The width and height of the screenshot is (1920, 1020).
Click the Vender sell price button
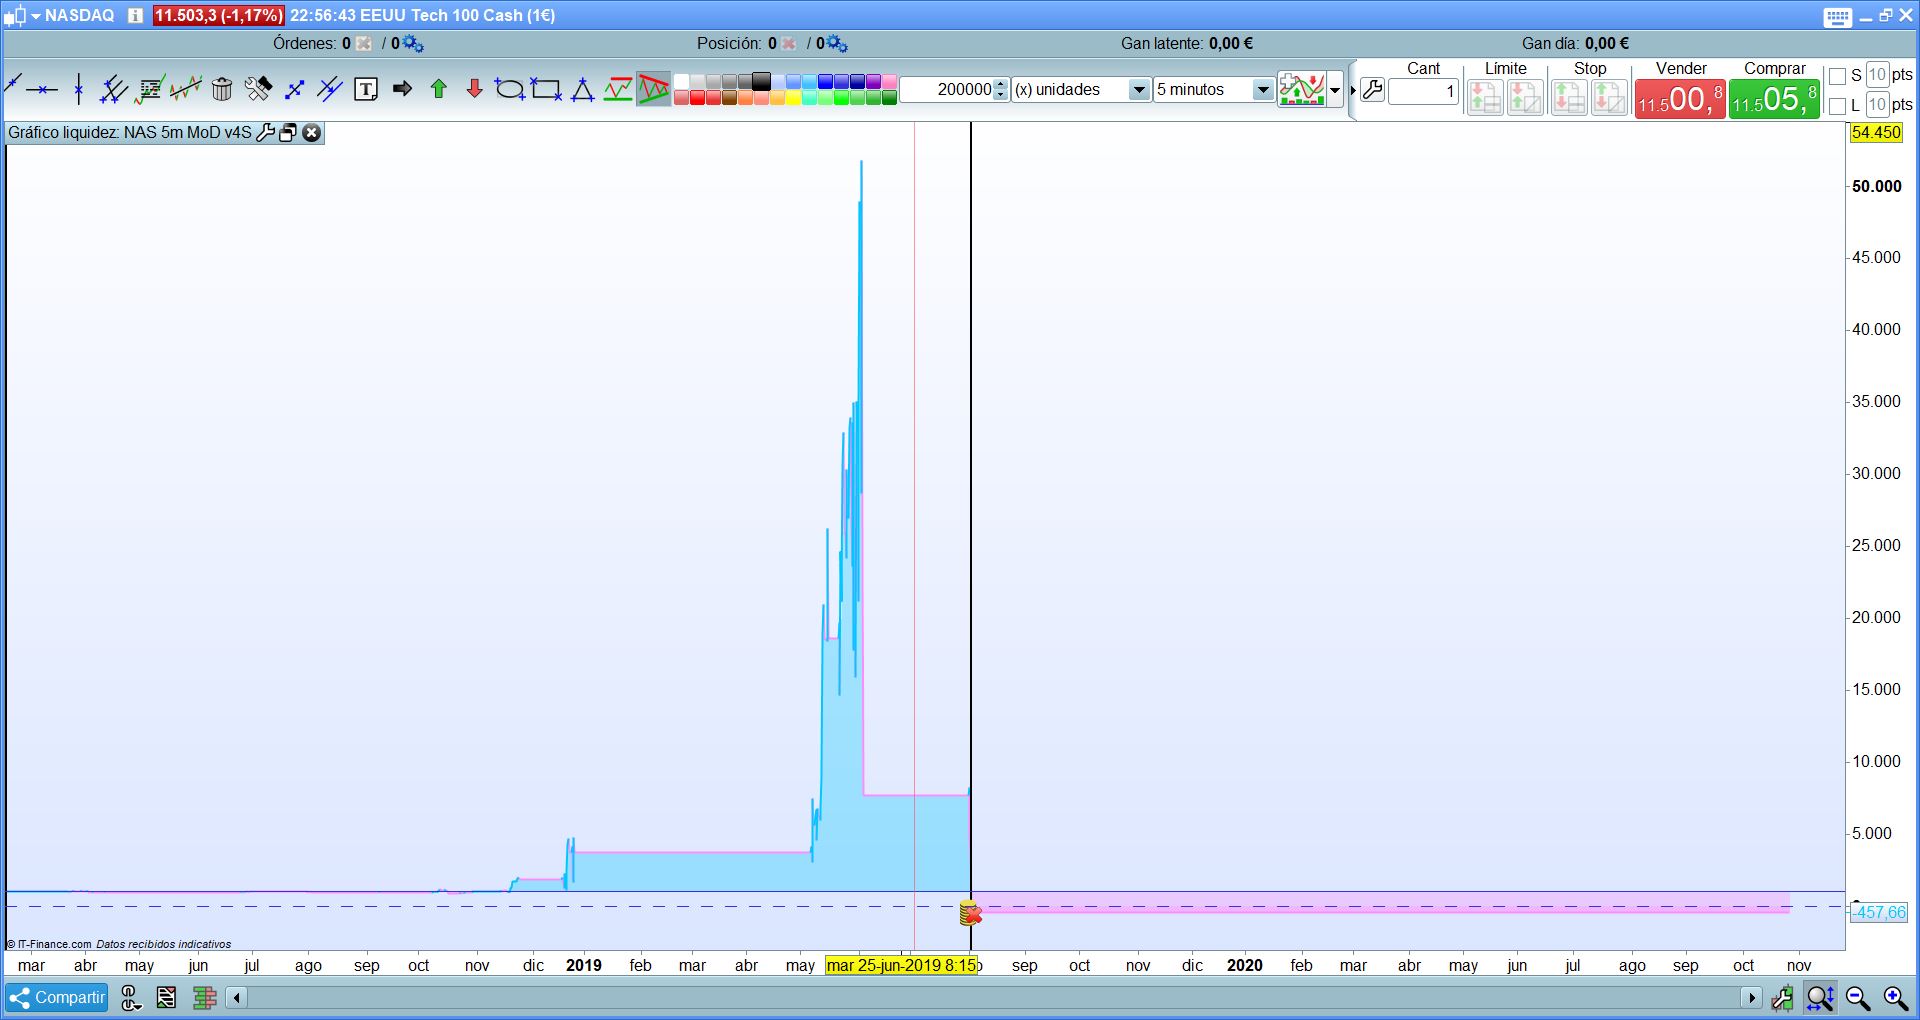(x=1680, y=99)
